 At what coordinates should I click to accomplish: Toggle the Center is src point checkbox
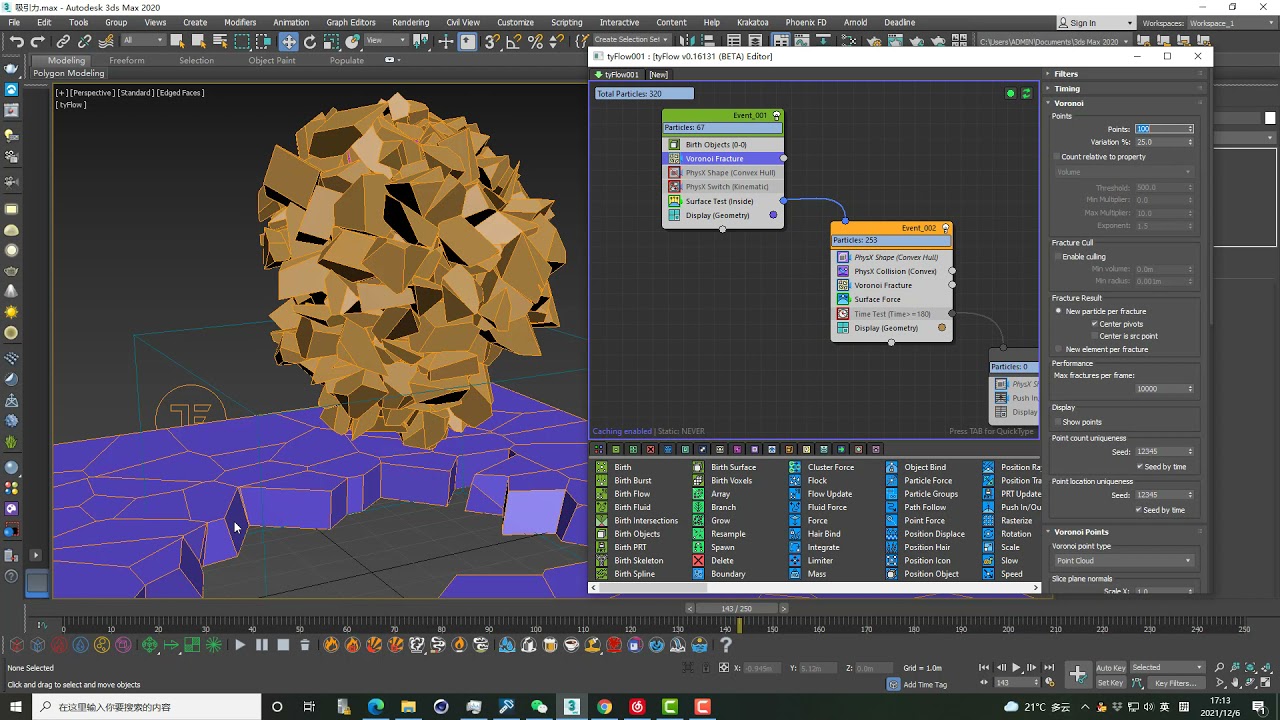[x=1094, y=336]
